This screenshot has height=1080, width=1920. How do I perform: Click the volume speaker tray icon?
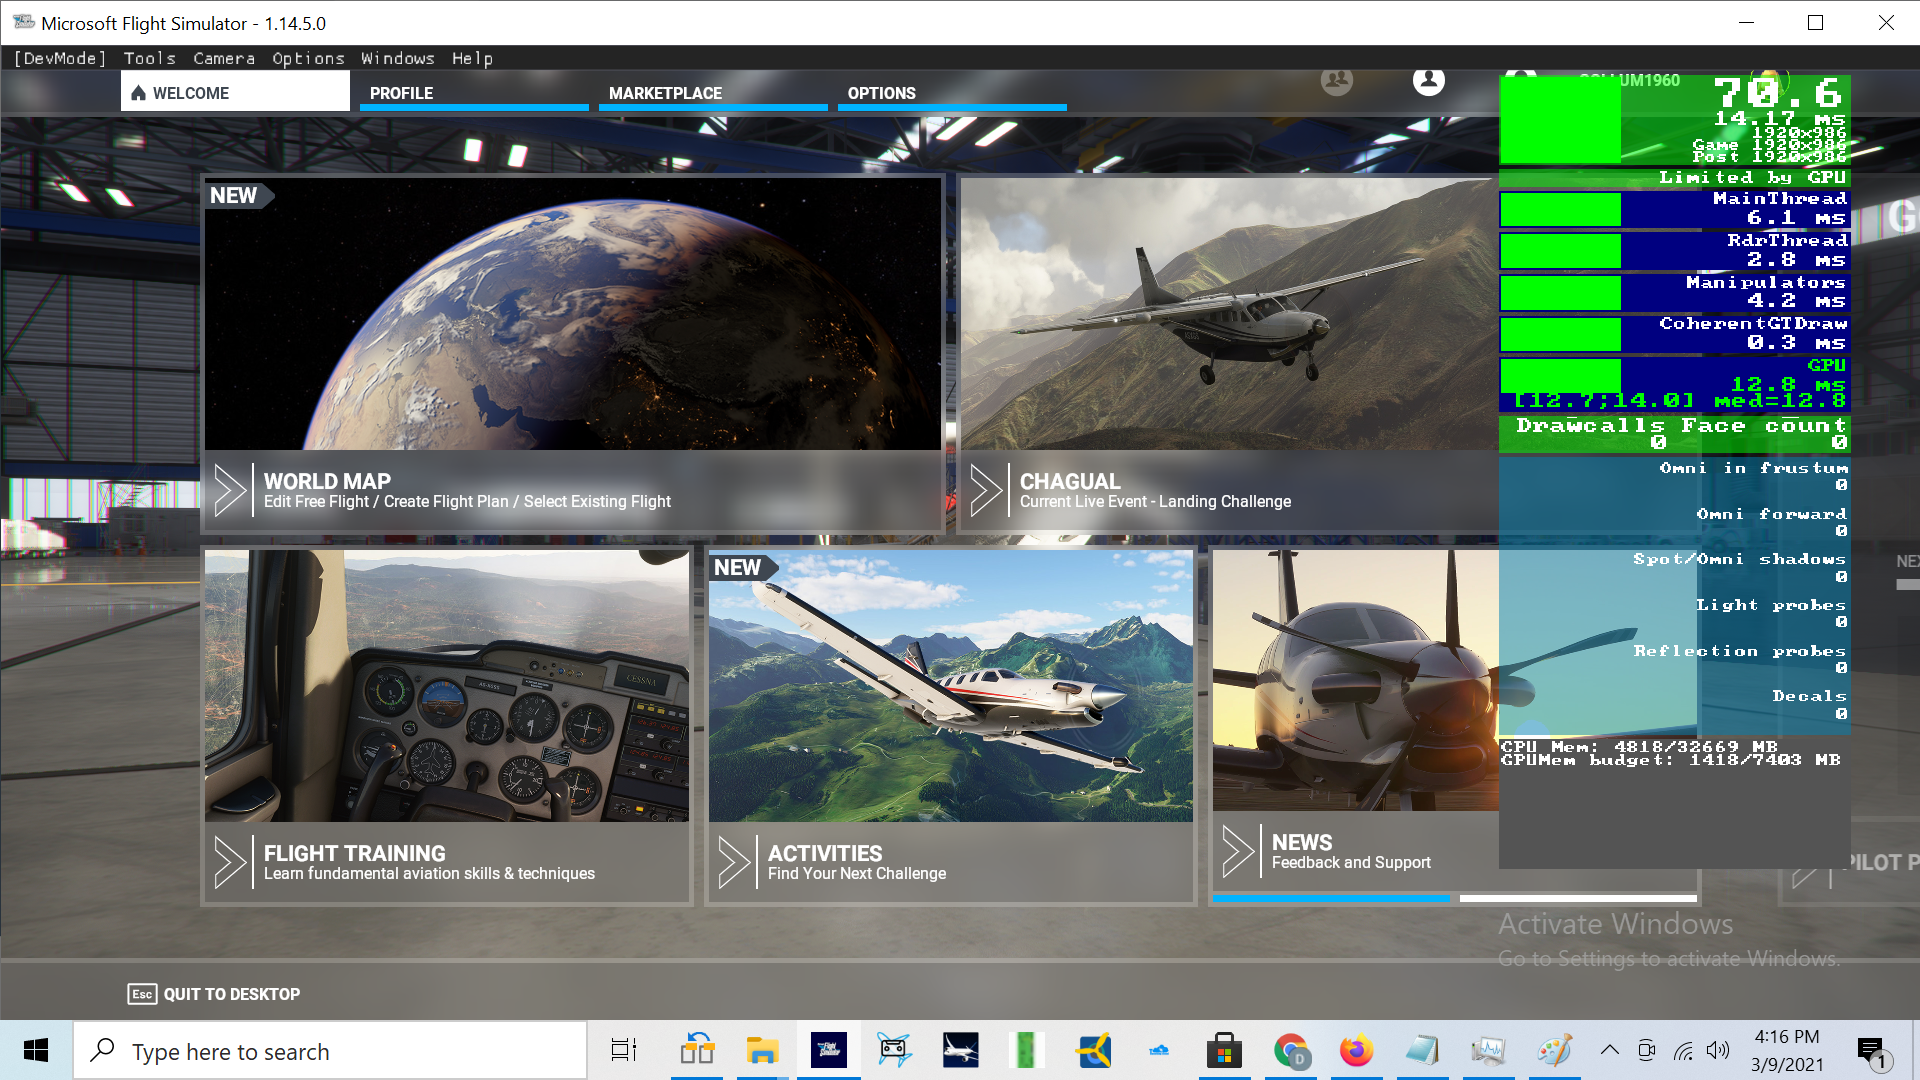pos(1718,1050)
